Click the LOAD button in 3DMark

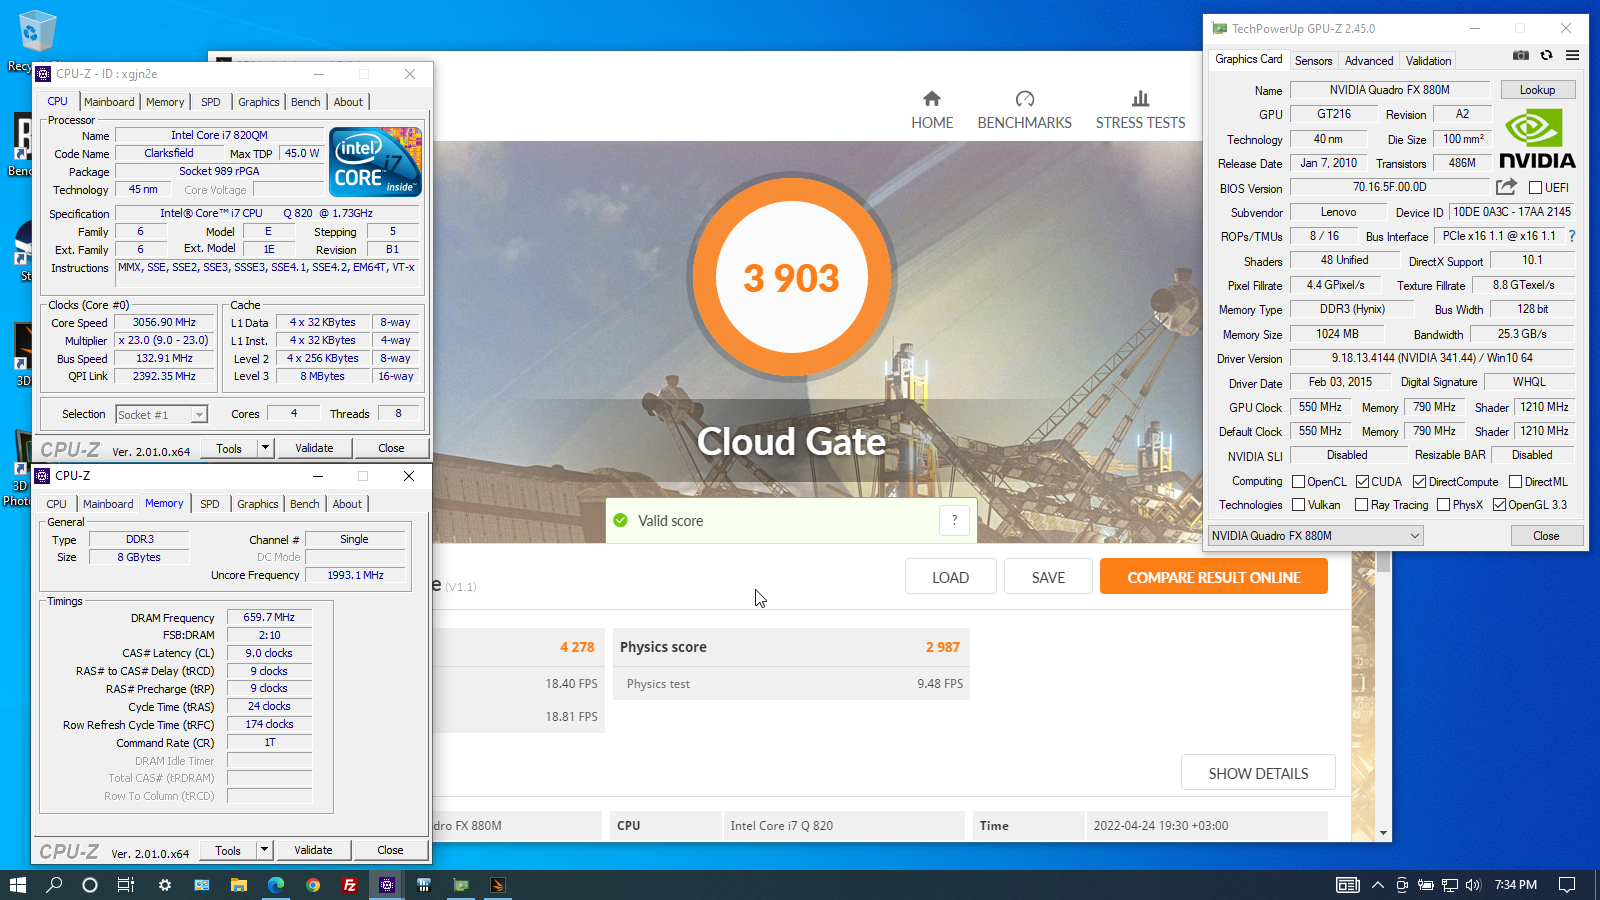pos(950,577)
